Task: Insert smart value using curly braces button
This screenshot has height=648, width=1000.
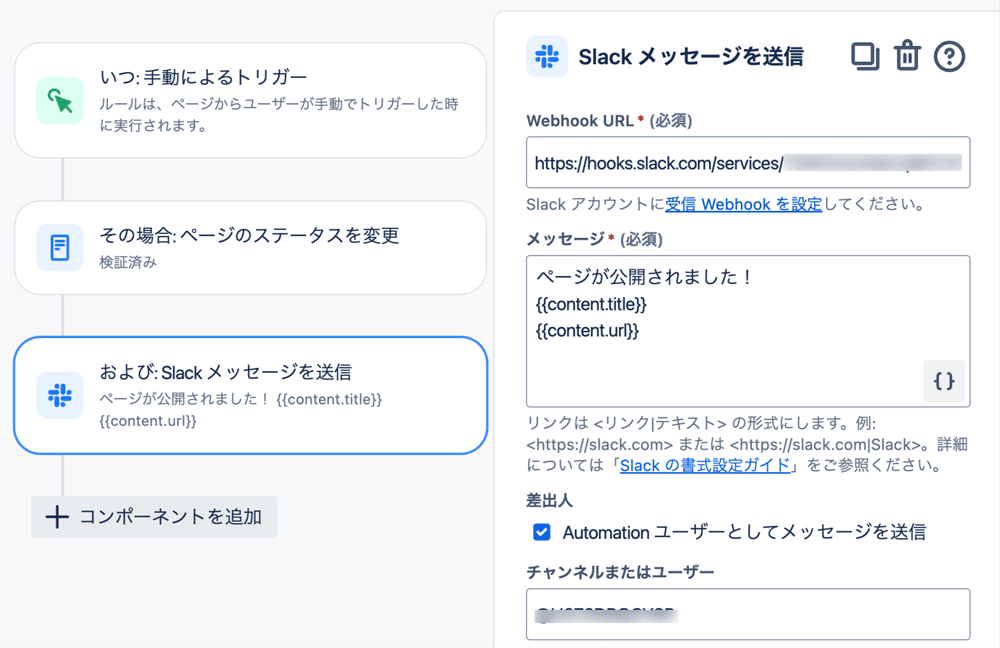Action: tap(944, 381)
